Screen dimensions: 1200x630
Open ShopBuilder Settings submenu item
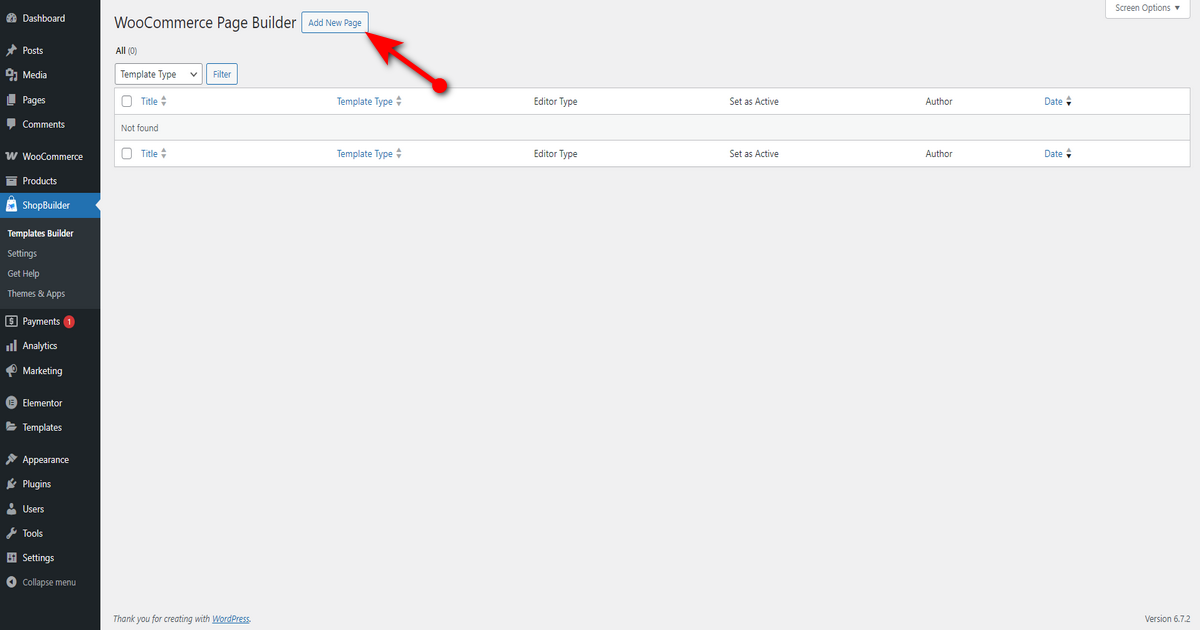point(22,253)
